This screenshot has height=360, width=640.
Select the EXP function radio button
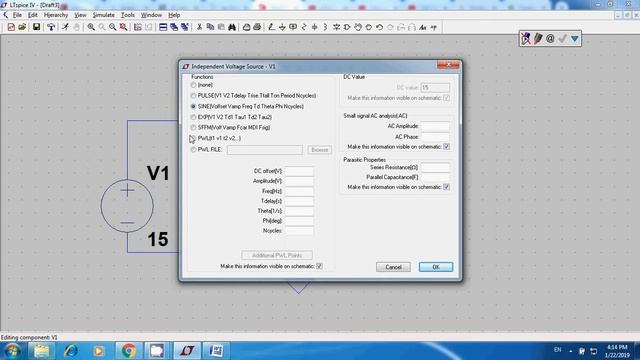(193, 117)
